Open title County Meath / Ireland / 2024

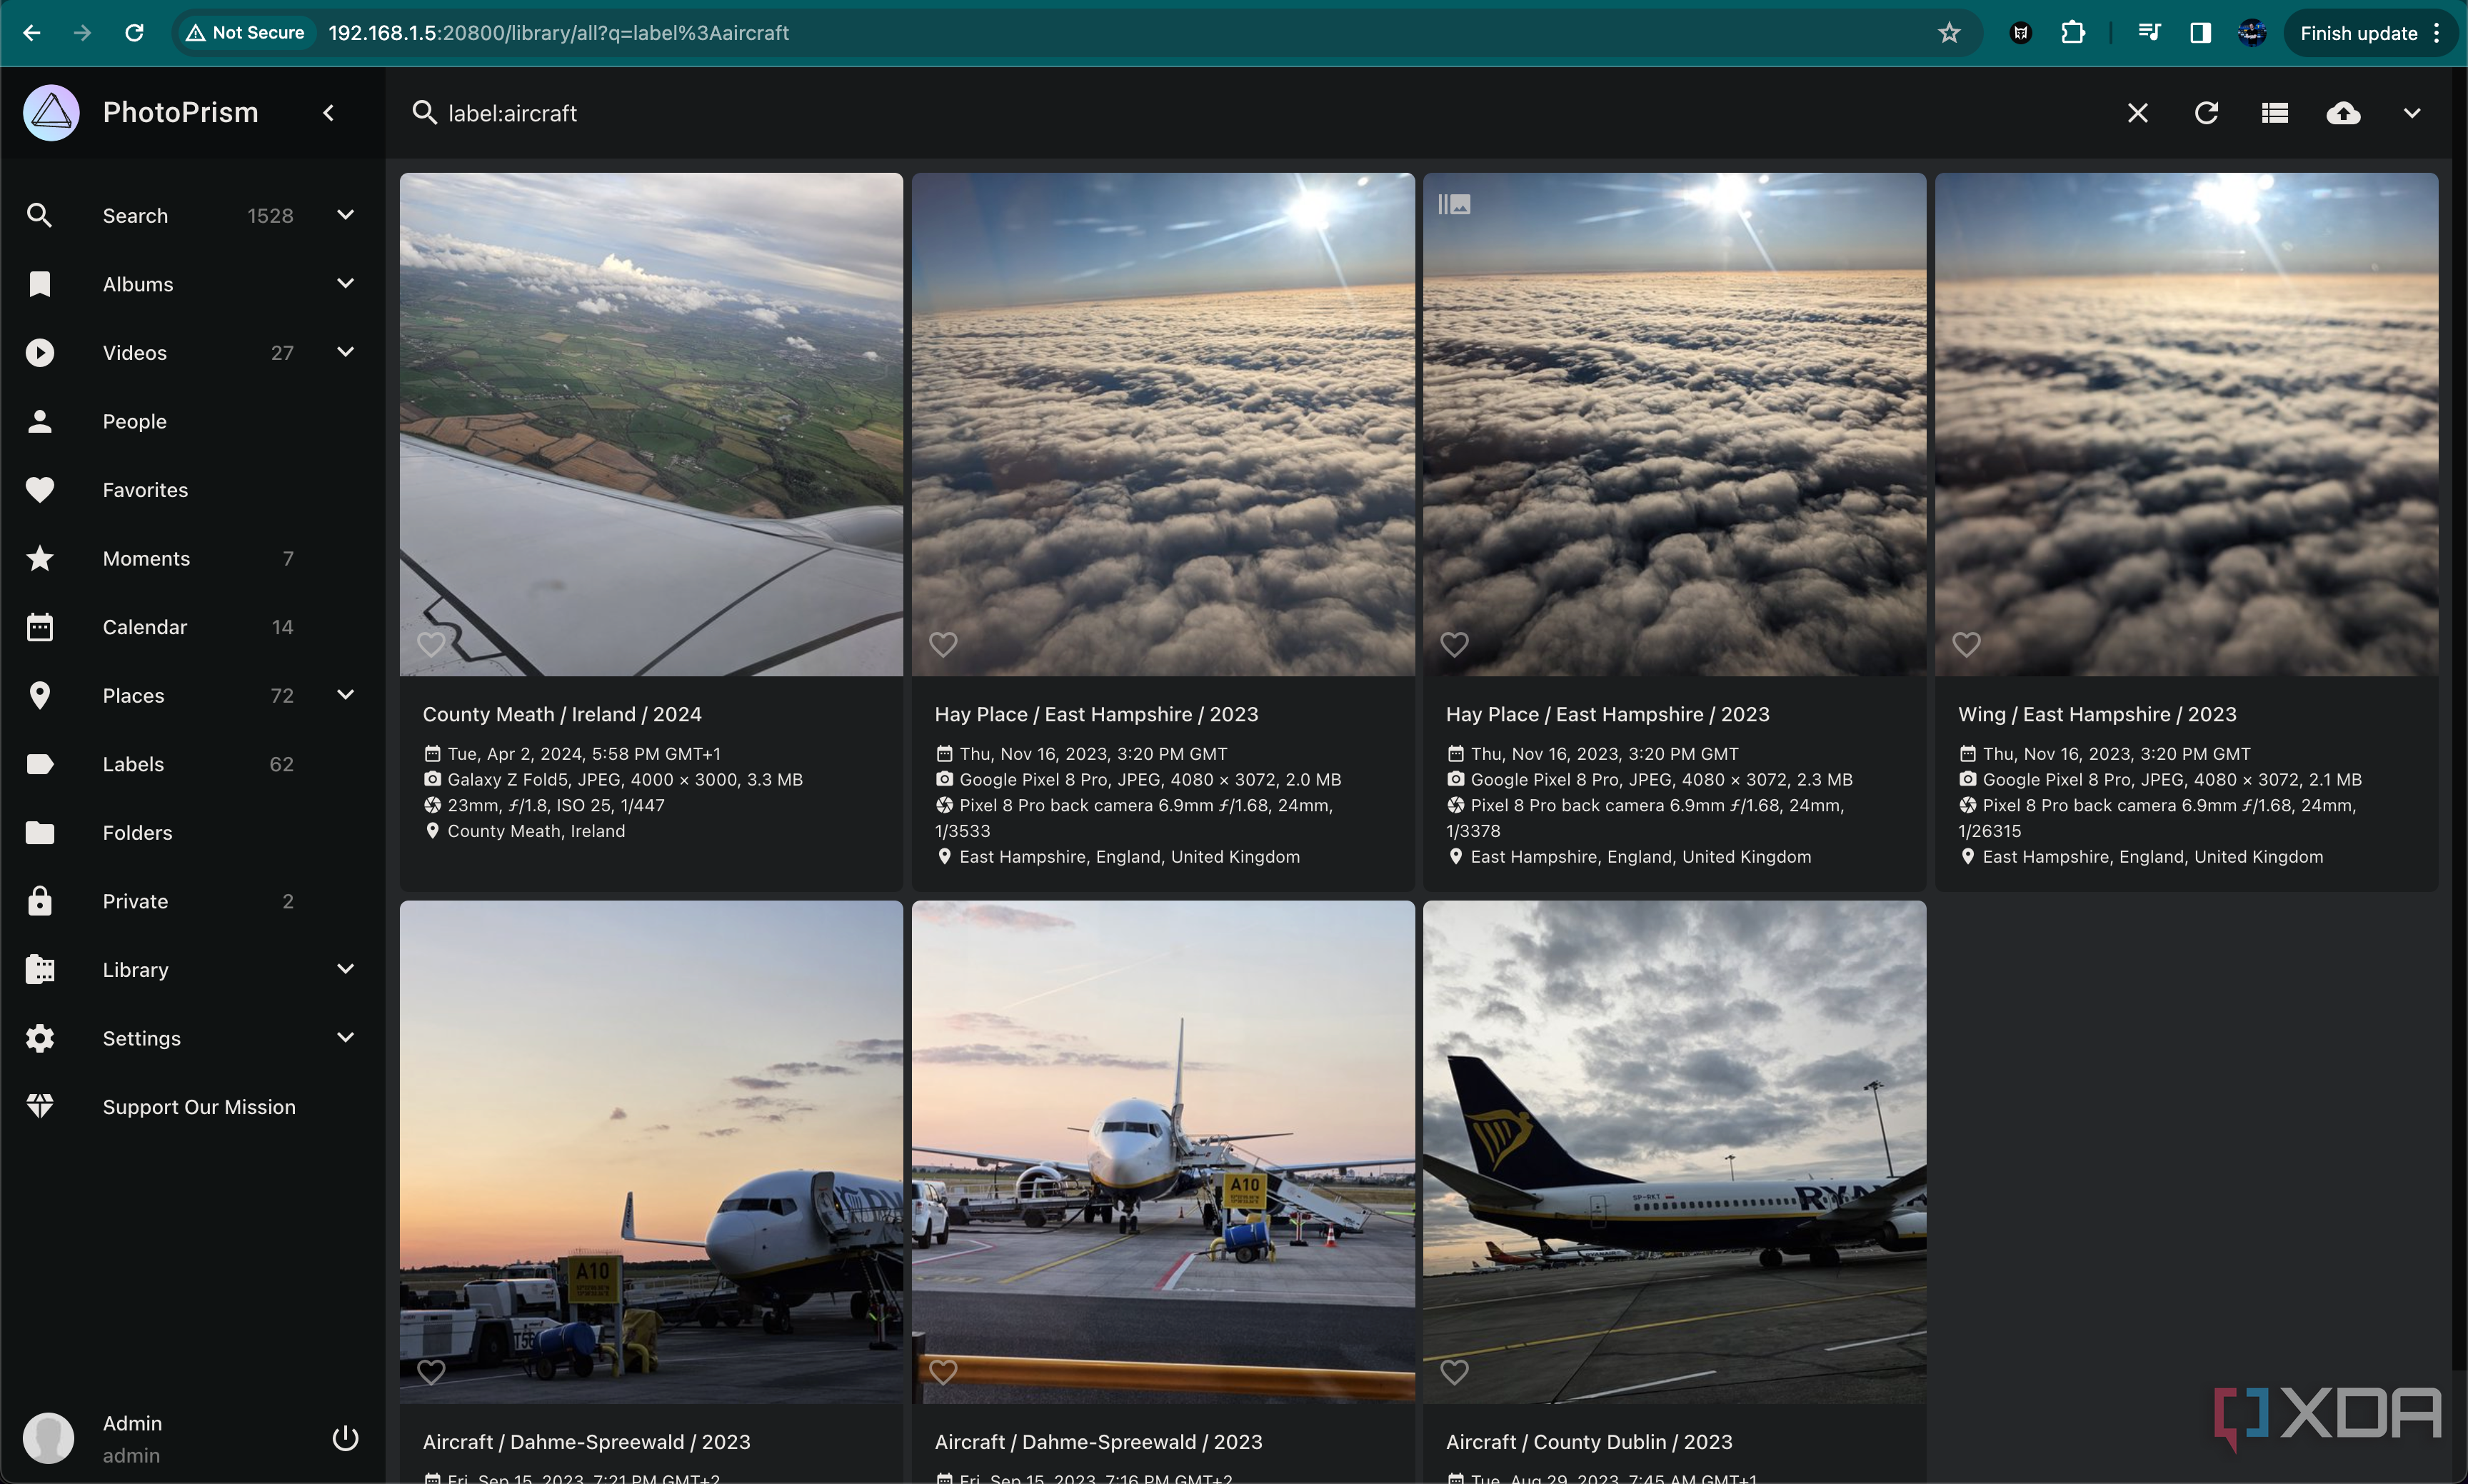(562, 714)
